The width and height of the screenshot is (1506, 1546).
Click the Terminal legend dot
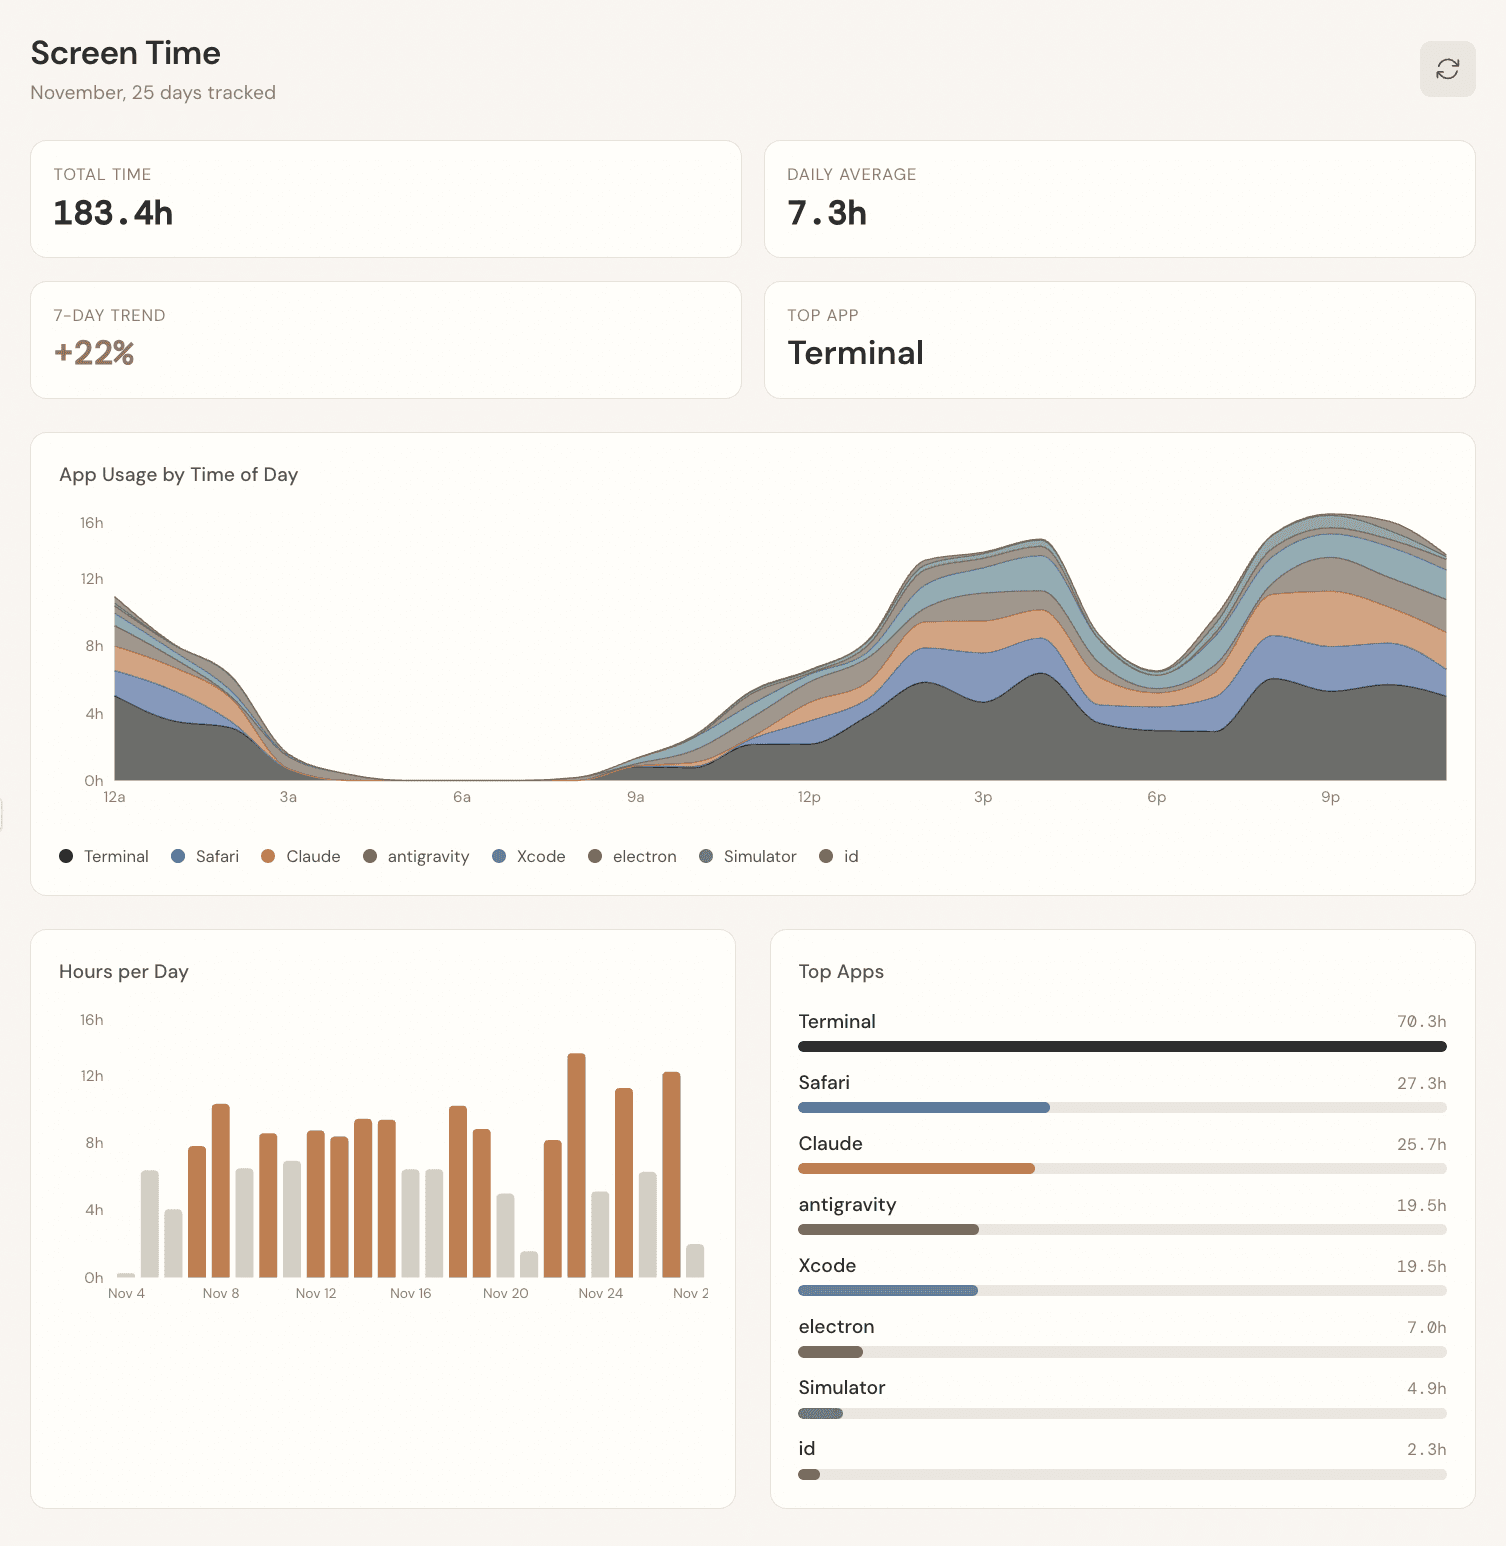click(65, 856)
